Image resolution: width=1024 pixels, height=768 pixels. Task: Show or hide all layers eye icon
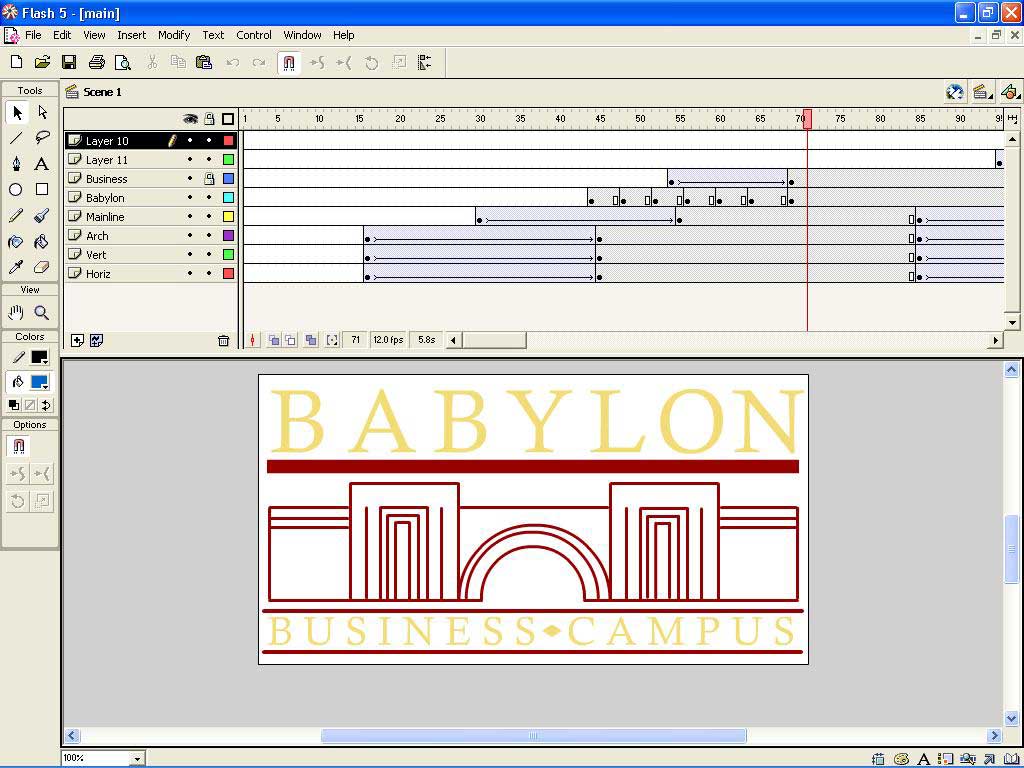tap(190, 119)
